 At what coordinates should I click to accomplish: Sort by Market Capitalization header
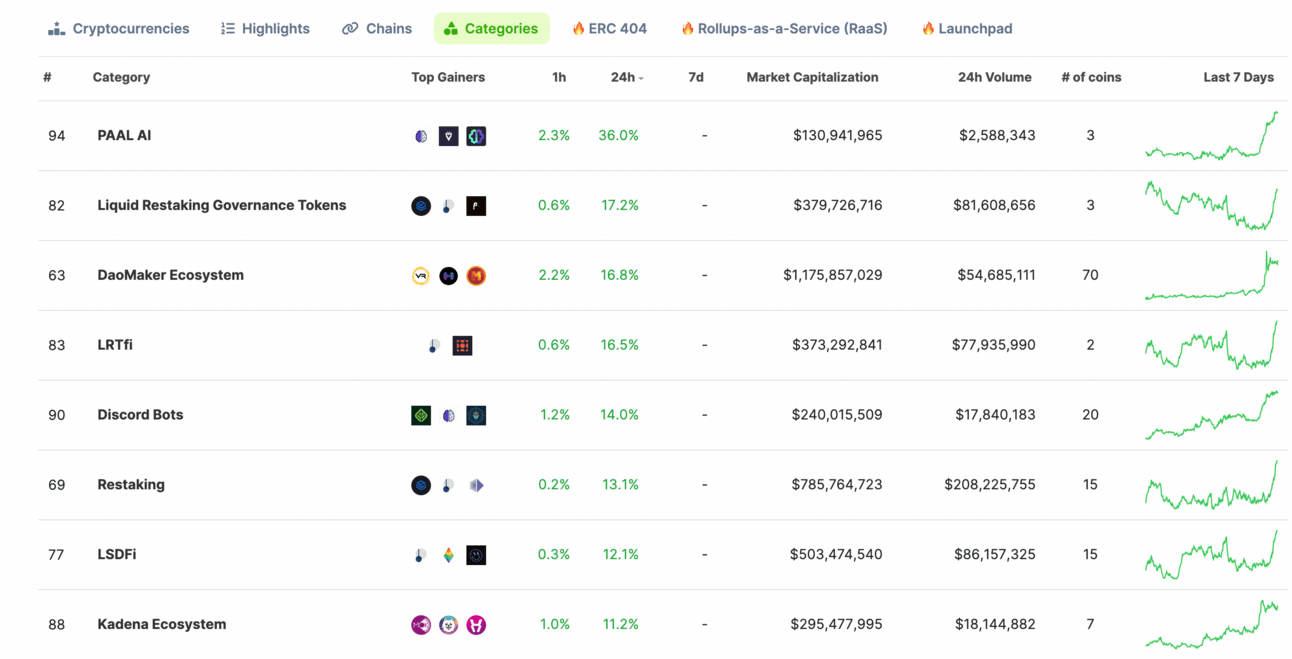(812, 77)
